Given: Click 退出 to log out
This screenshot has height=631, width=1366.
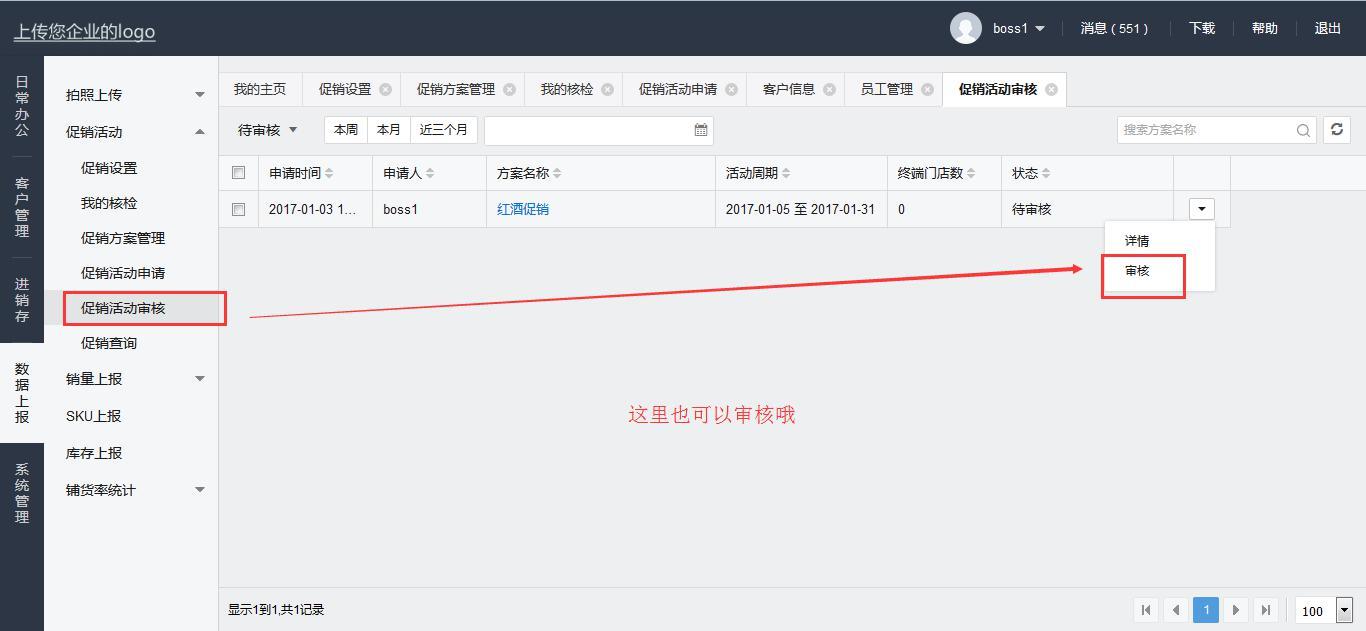Looking at the screenshot, I should tap(1327, 28).
